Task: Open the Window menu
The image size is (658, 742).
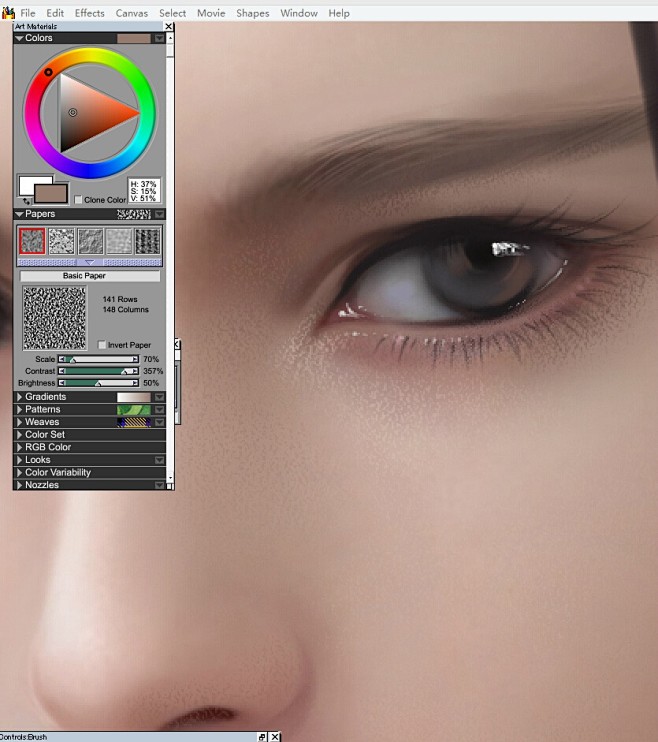Action: click(x=299, y=13)
